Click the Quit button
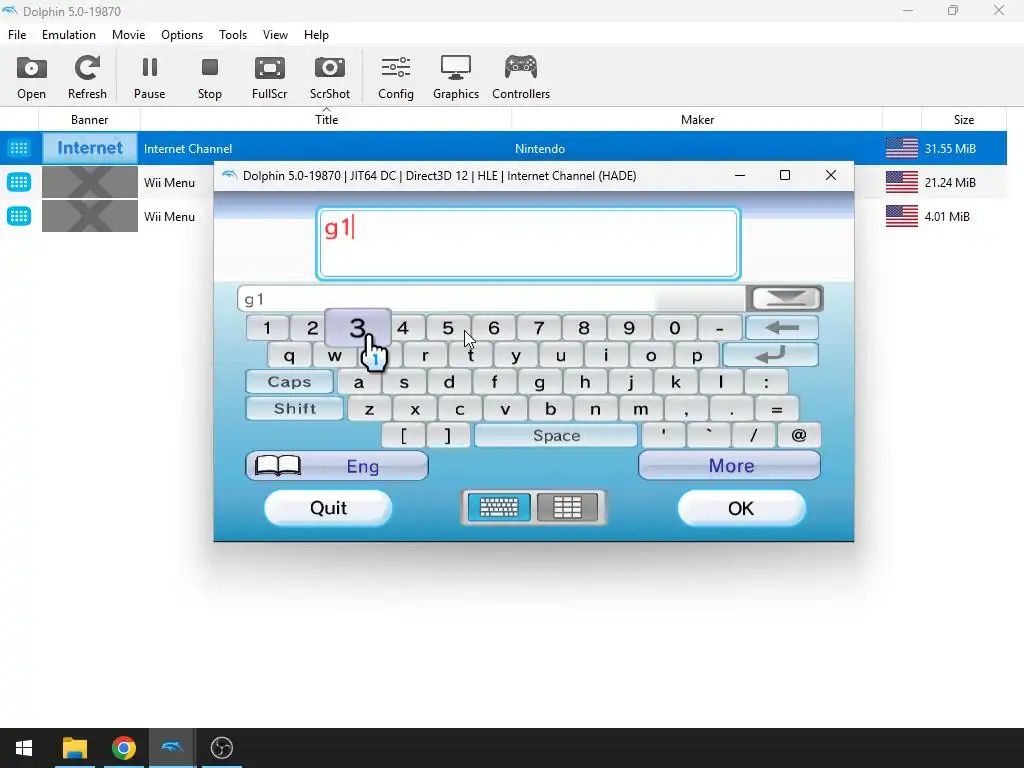 (x=328, y=508)
